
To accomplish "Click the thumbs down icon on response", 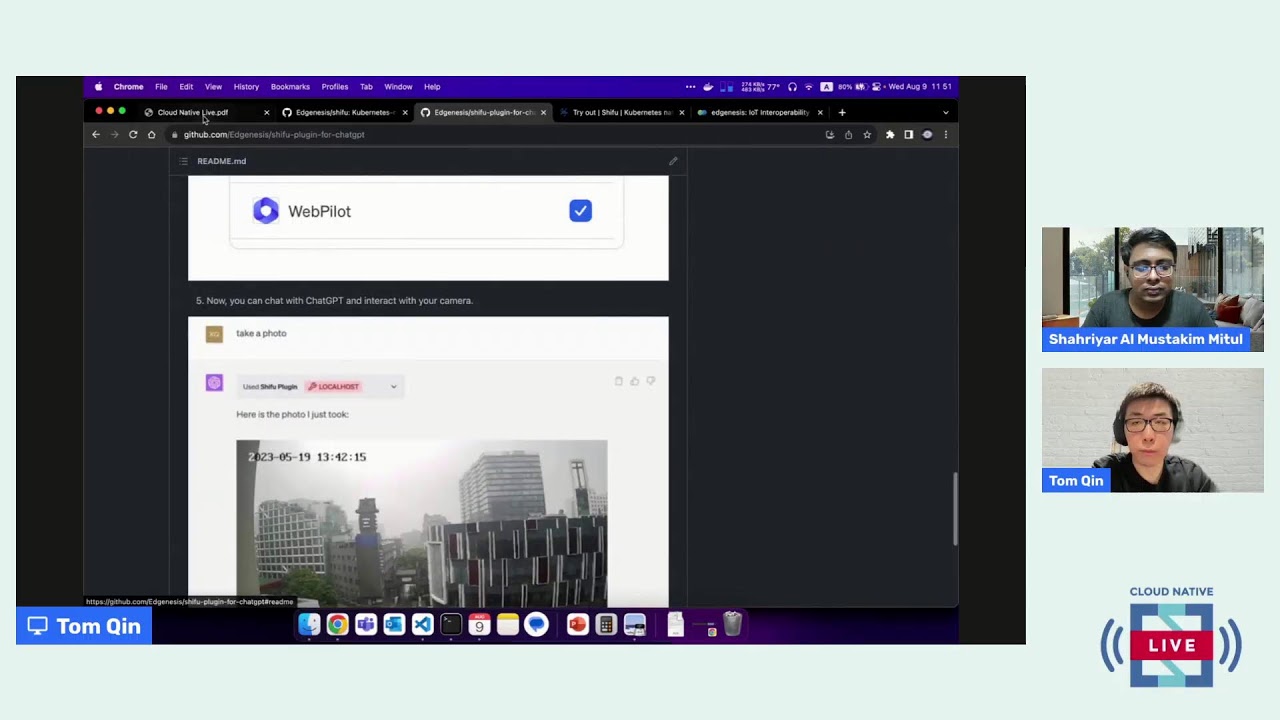I will point(650,381).
